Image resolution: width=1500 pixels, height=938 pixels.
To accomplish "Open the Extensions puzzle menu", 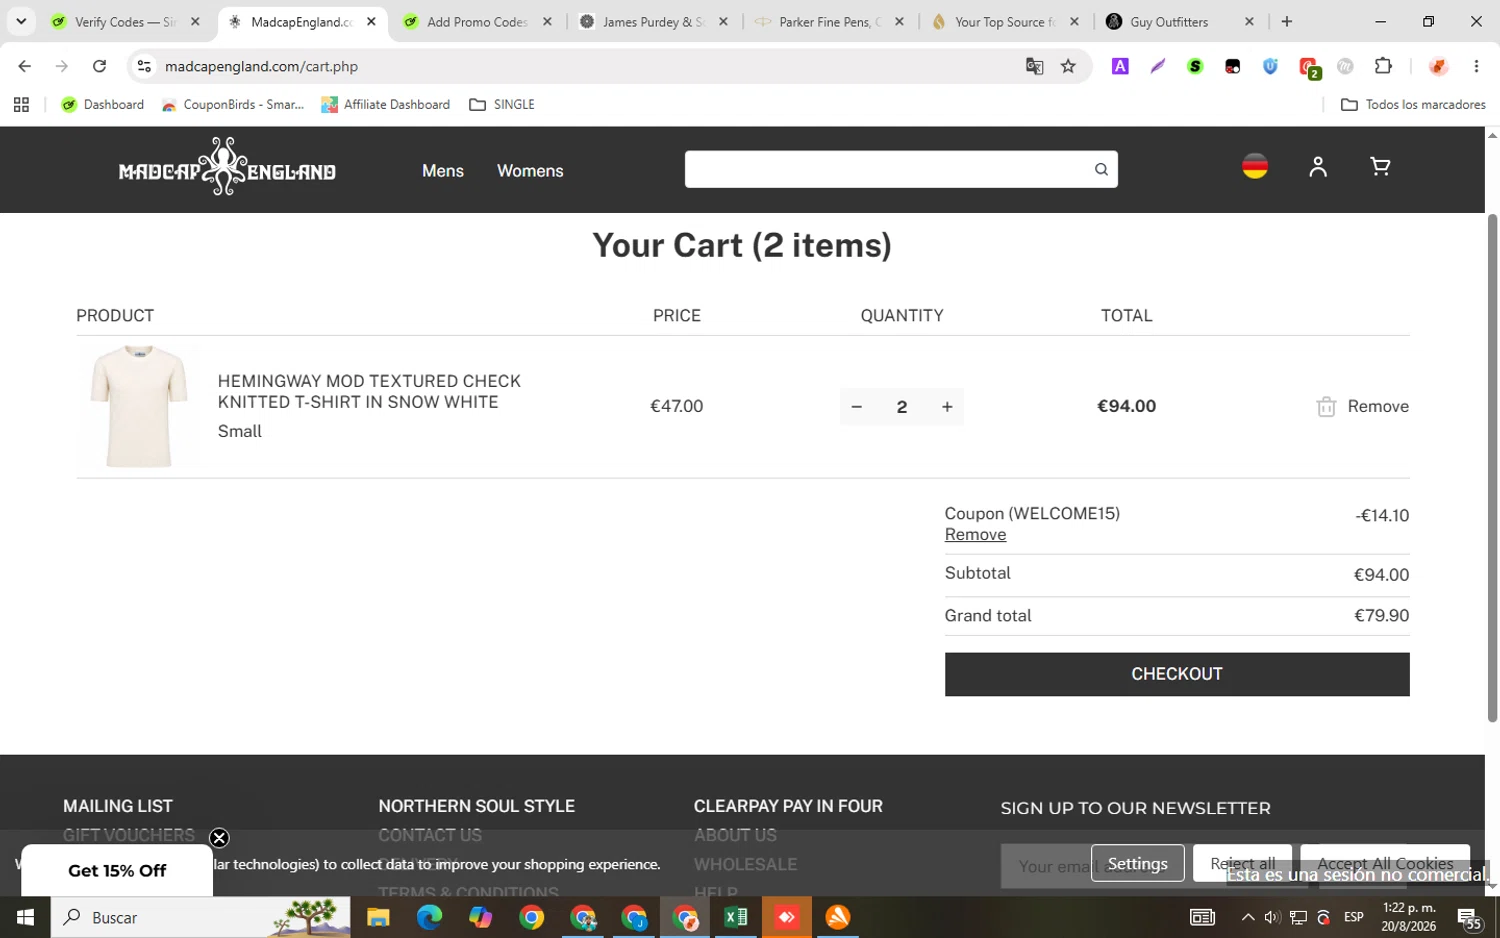I will (x=1383, y=66).
